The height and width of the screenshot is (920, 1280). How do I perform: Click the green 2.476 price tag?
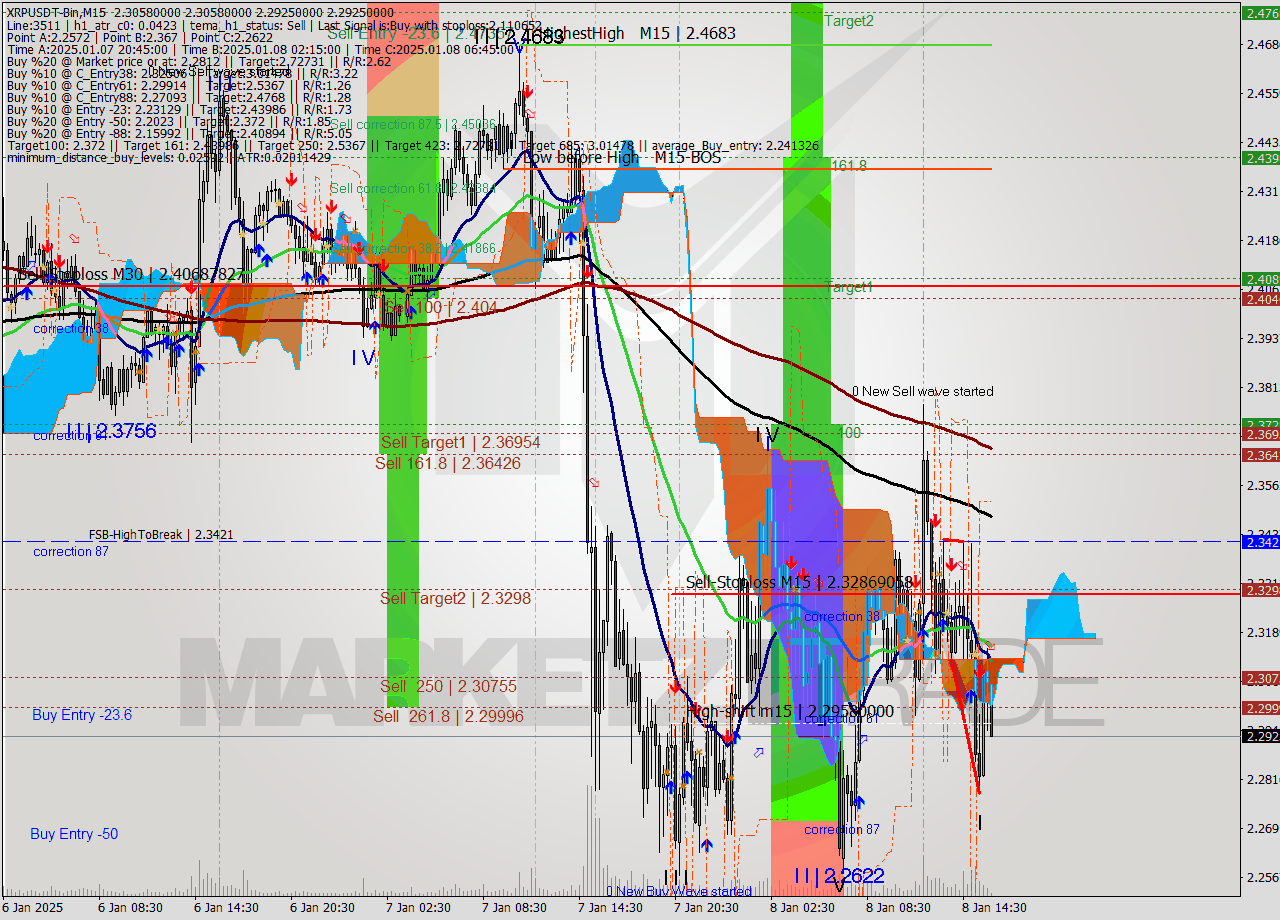pos(1260,13)
